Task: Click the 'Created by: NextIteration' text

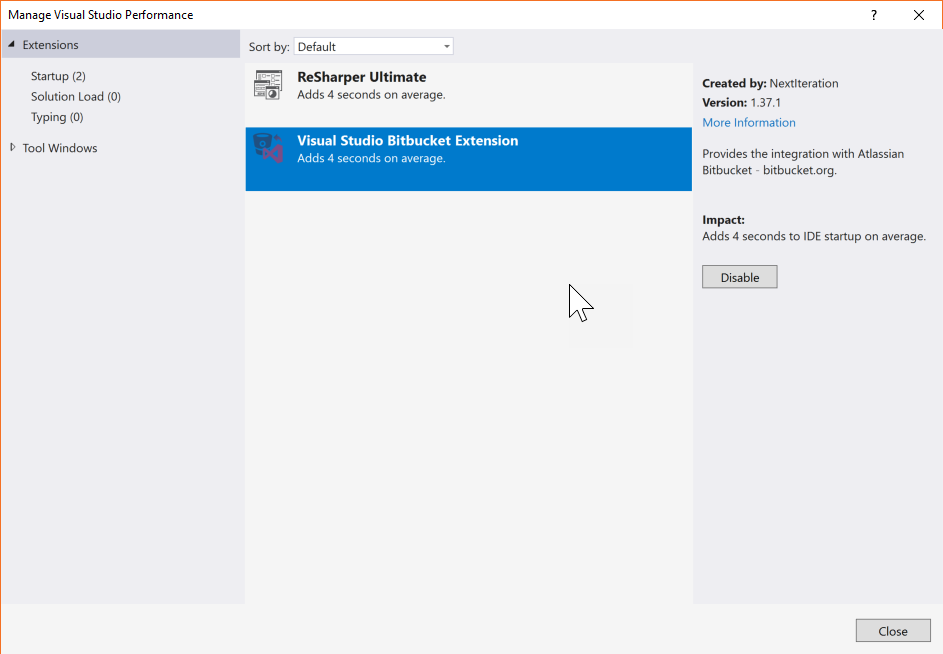Action: pos(770,84)
